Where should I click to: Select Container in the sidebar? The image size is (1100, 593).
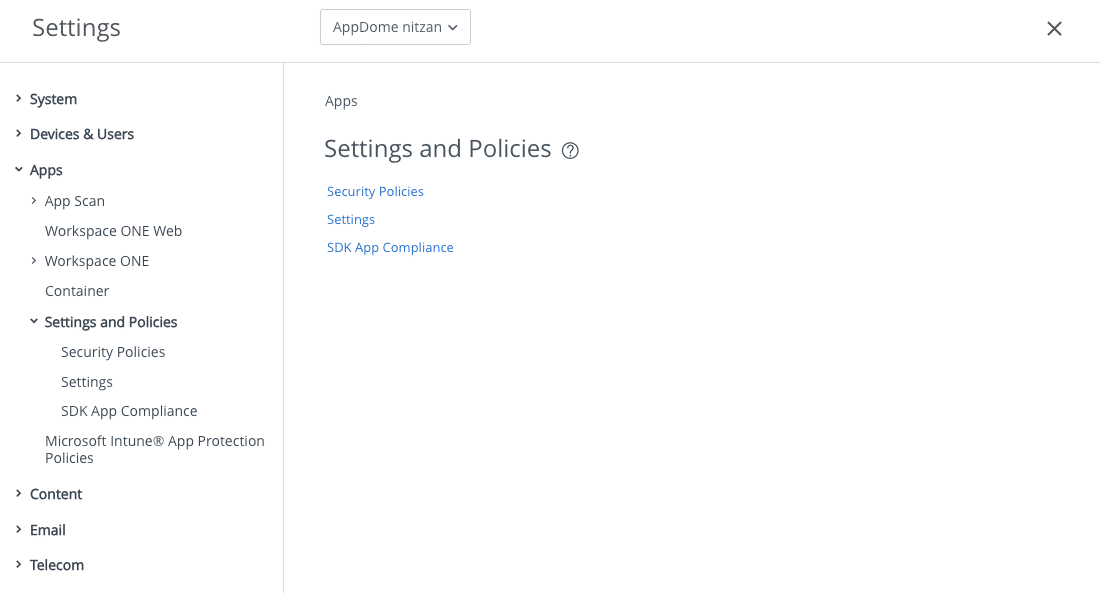click(77, 290)
